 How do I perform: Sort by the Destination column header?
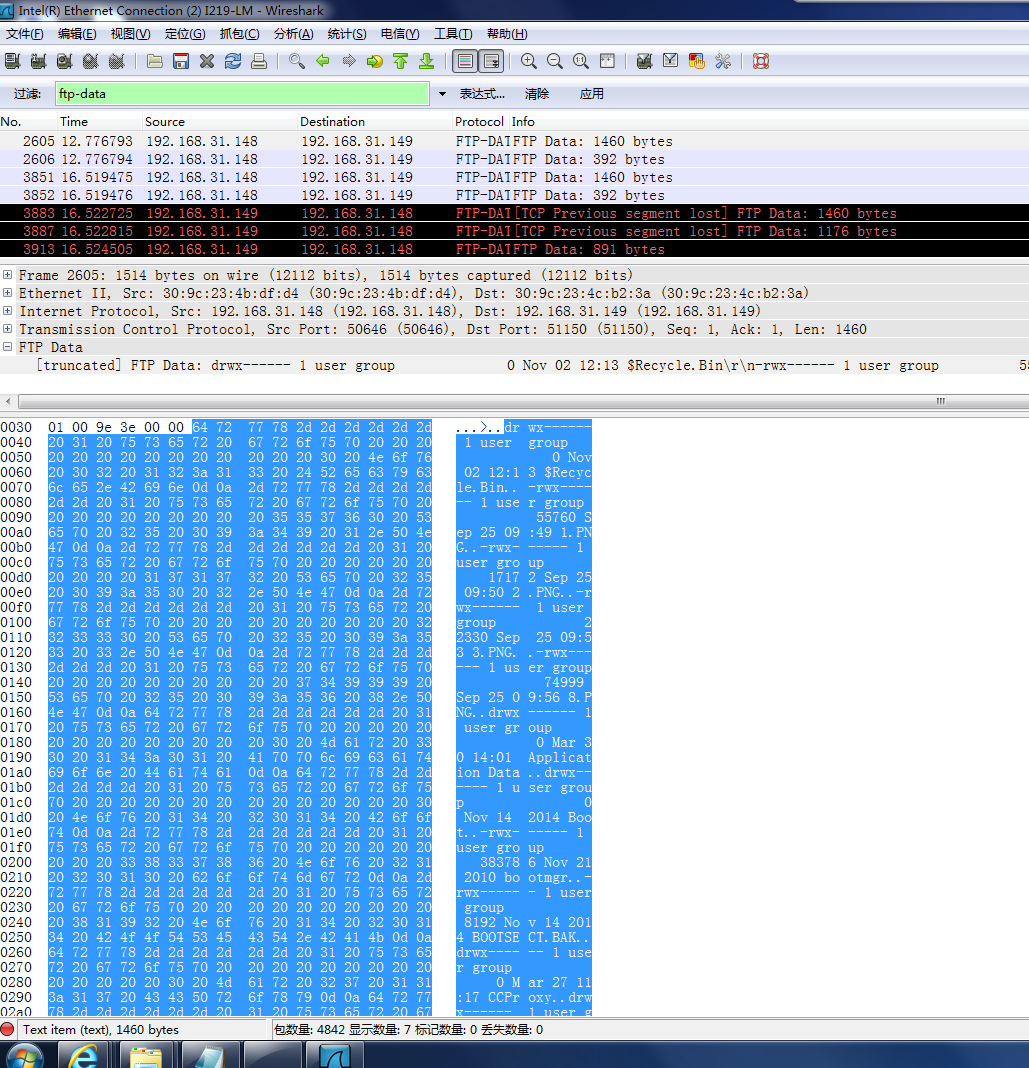[x=375, y=121]
